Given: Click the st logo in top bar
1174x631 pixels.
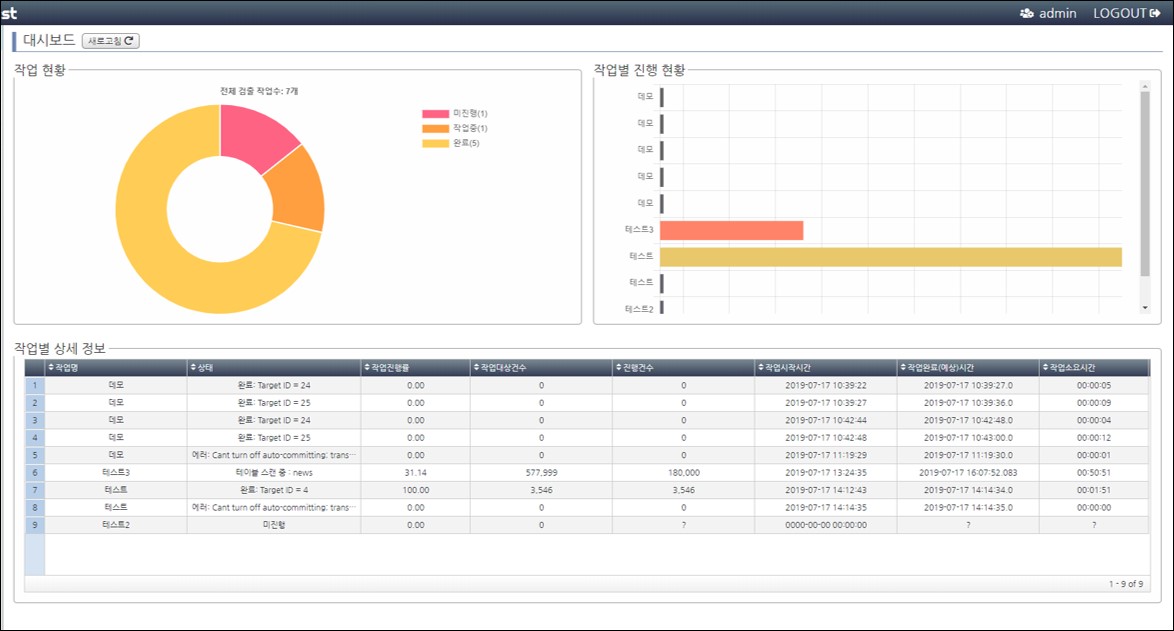Looking at the screenshot, I should (x=9, y=13).
